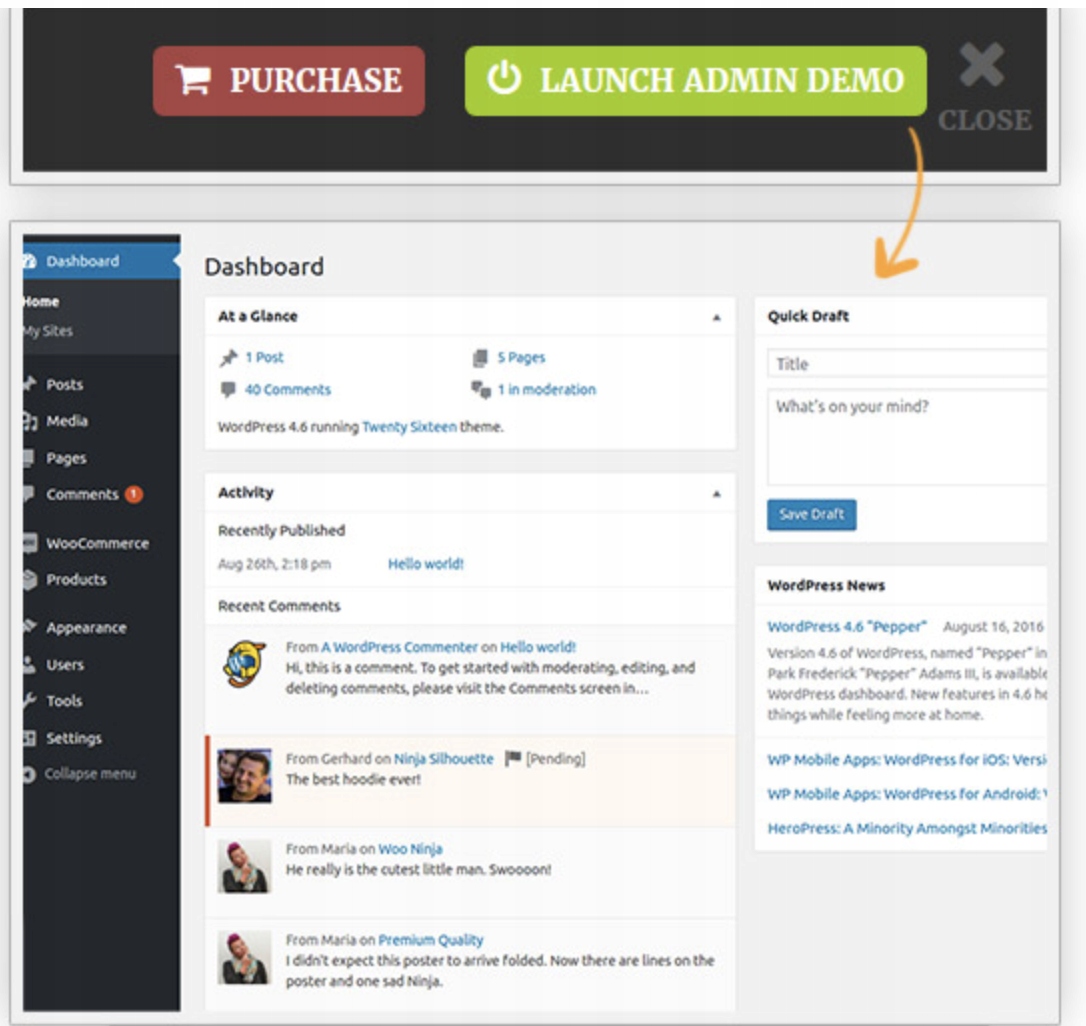Click the X close icon at top

click(982, 68)
